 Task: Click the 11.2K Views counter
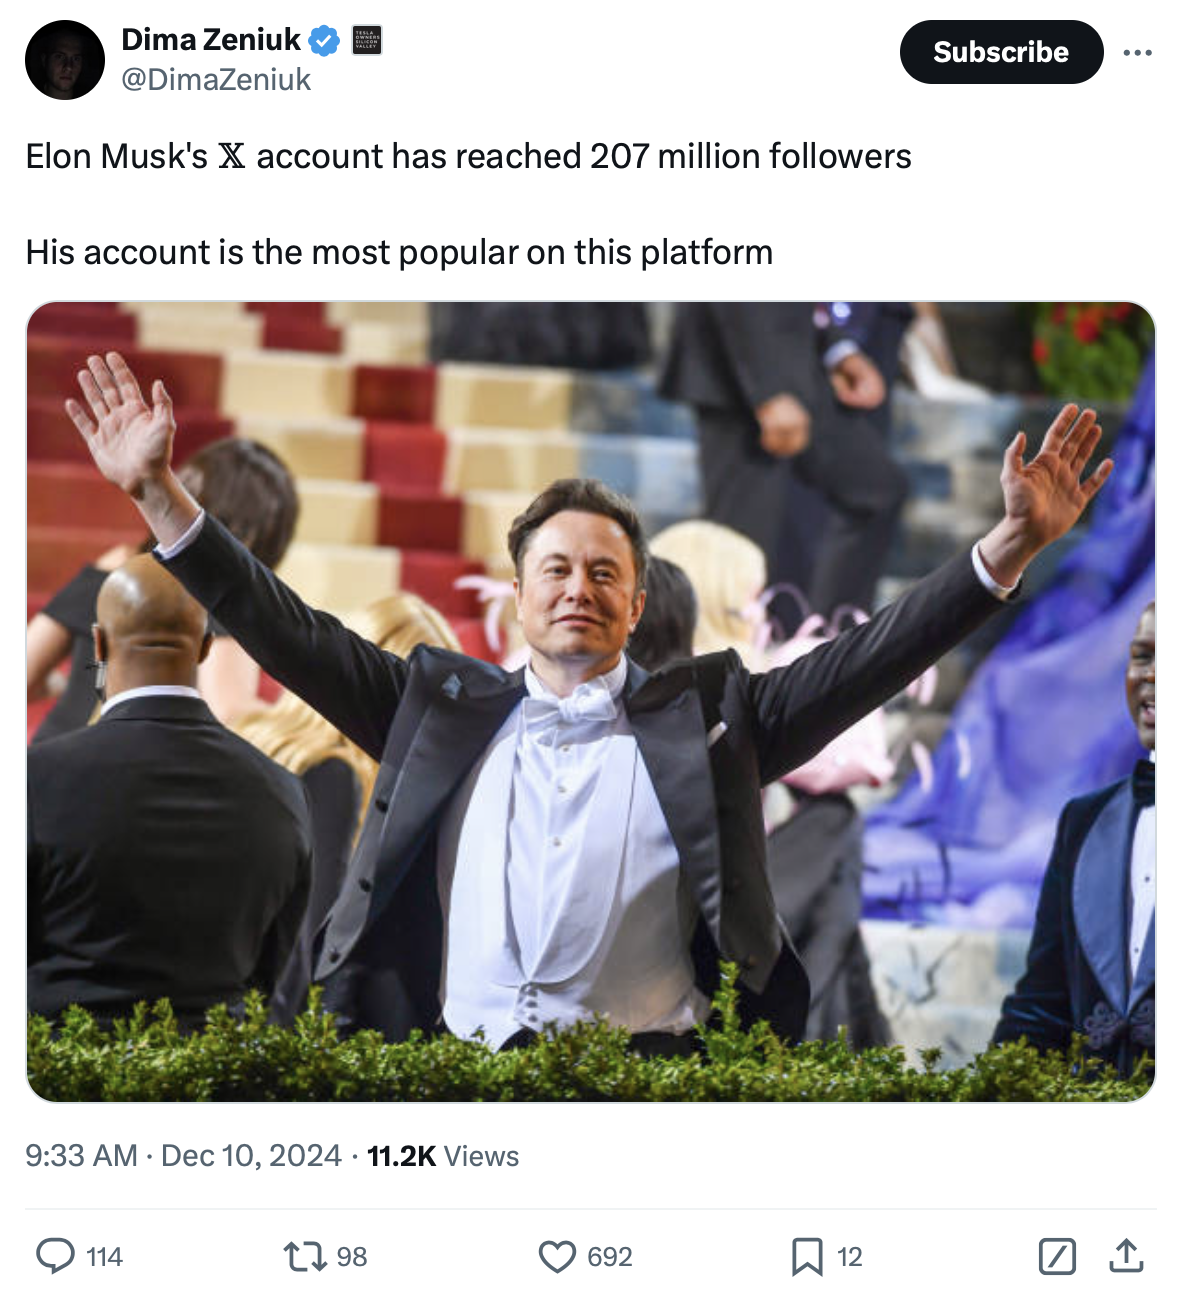[x=443, y=1156]
